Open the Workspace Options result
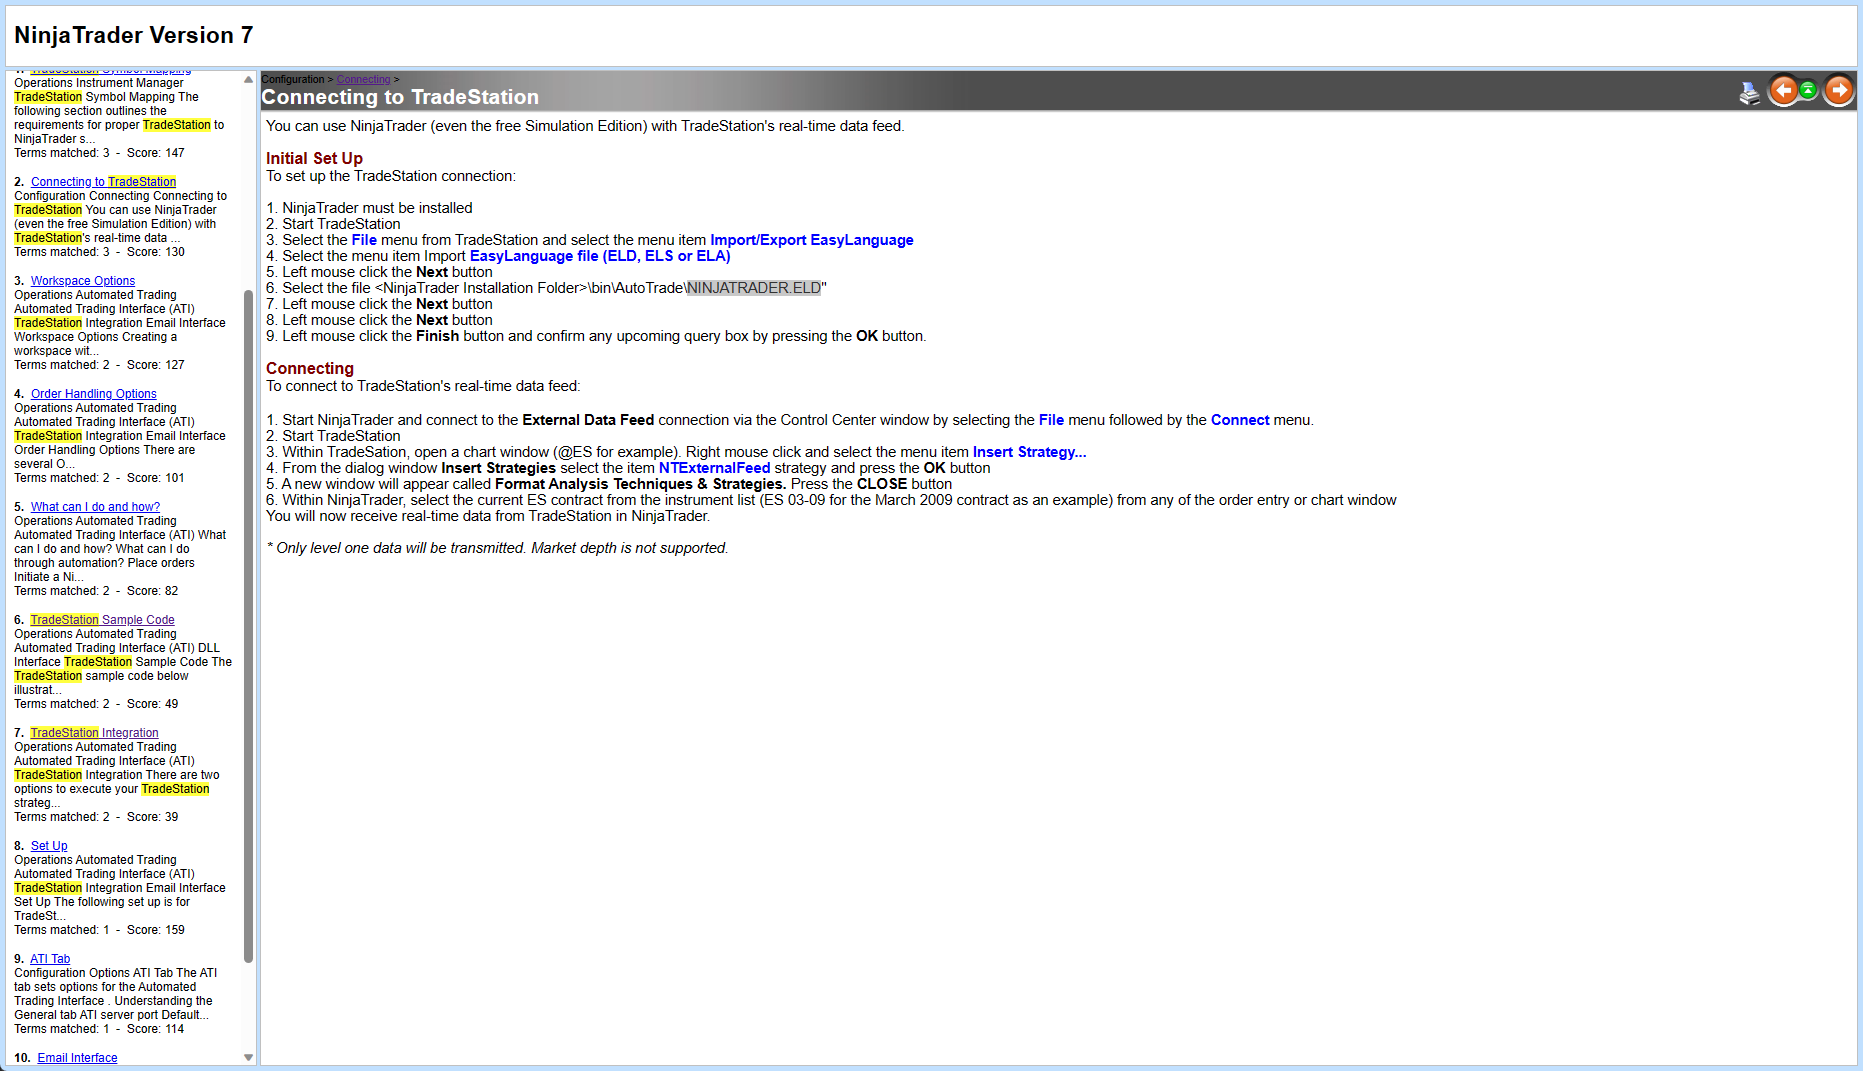 click(x=82, y=280)
